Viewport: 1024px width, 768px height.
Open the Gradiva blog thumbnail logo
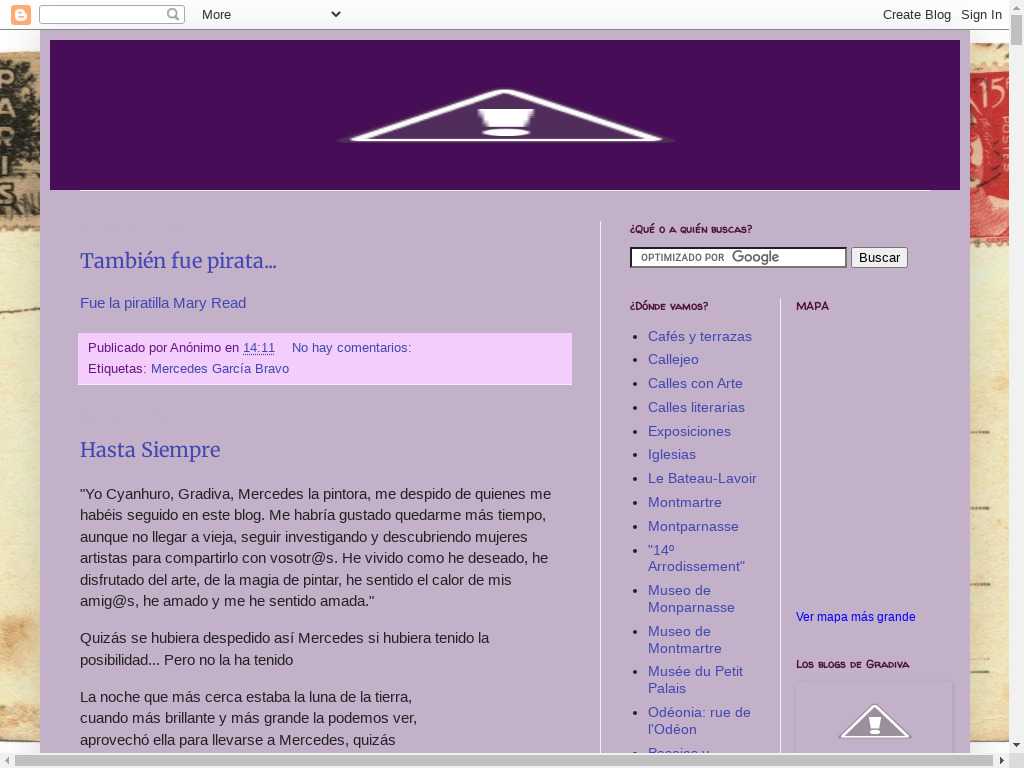874,722
